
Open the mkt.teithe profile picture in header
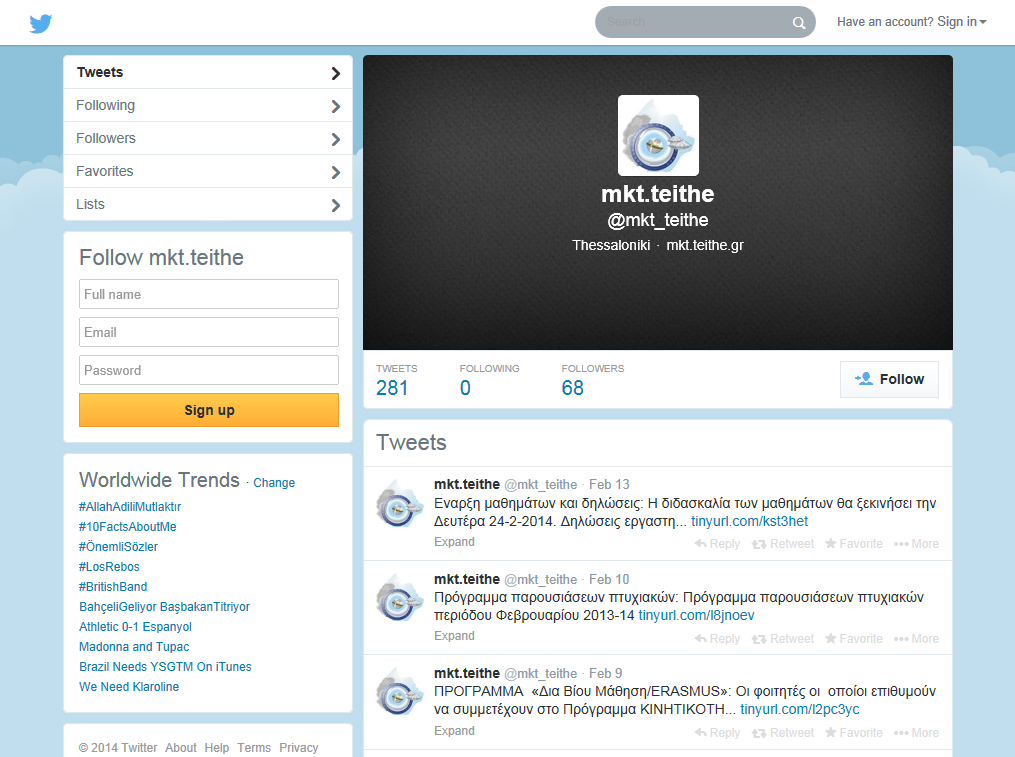pos(658,135)
